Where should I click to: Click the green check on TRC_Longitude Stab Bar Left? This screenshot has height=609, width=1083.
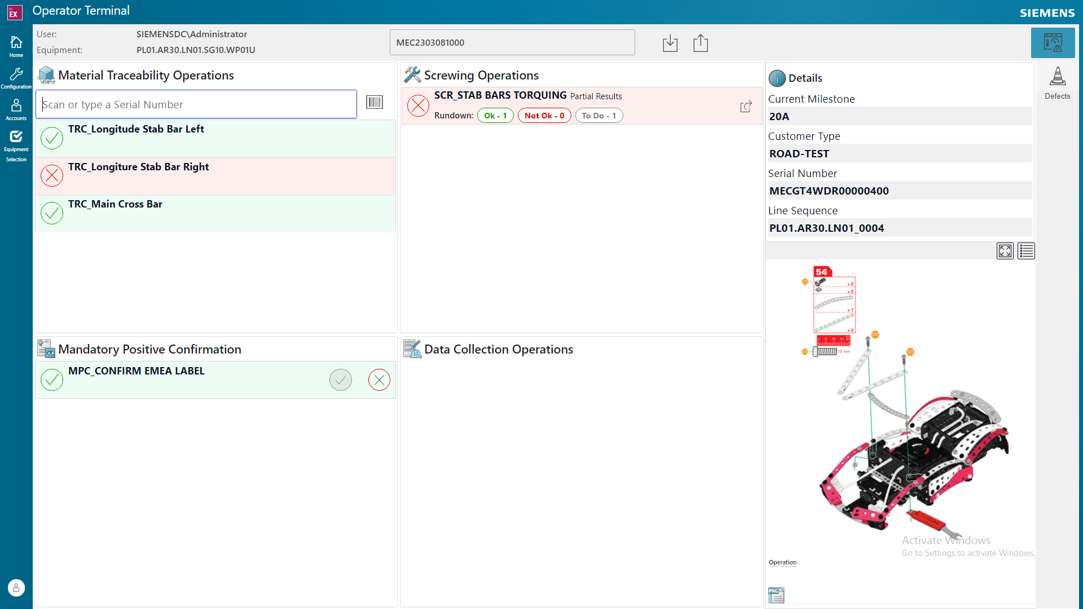(x=52, y=138)
